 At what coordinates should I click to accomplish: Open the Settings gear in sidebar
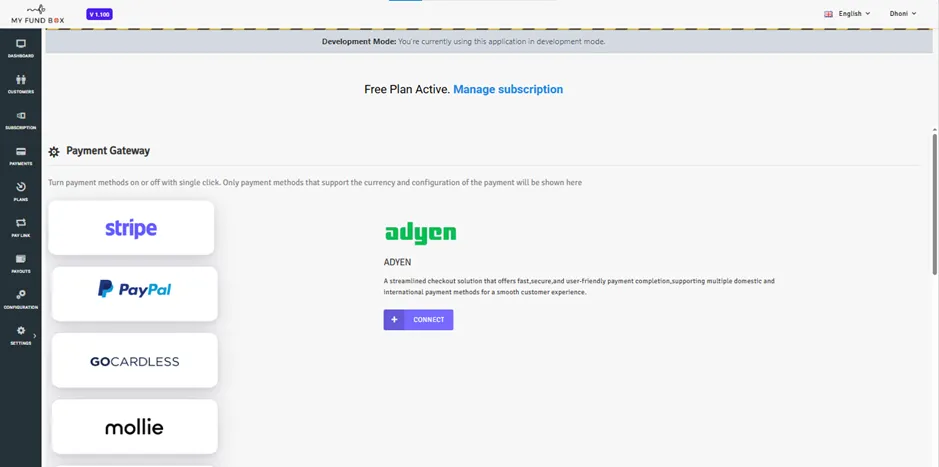tap(21, 330)
